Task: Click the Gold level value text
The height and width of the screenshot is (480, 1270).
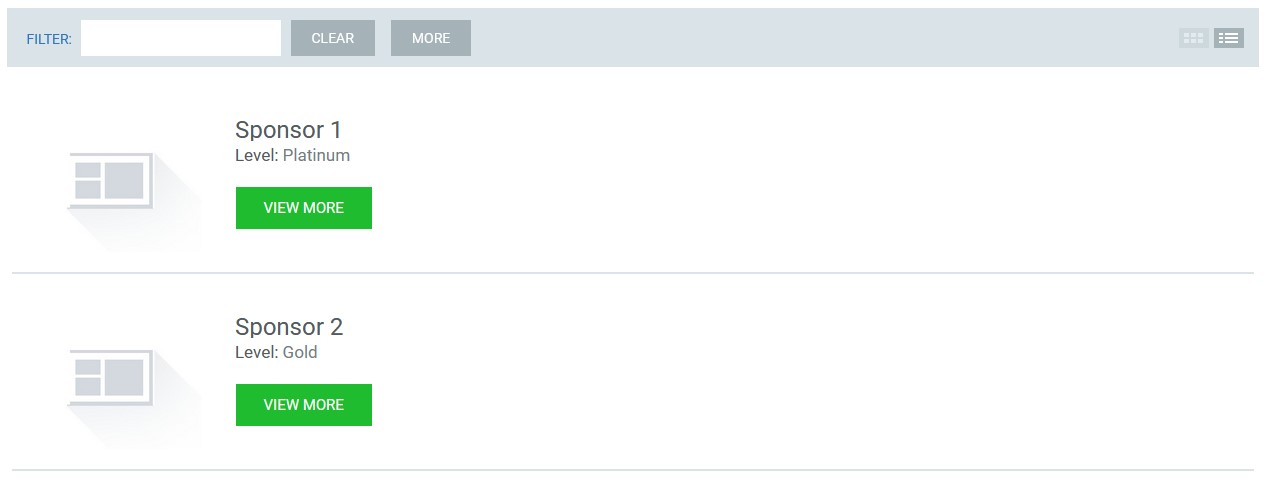Action: 300,353
